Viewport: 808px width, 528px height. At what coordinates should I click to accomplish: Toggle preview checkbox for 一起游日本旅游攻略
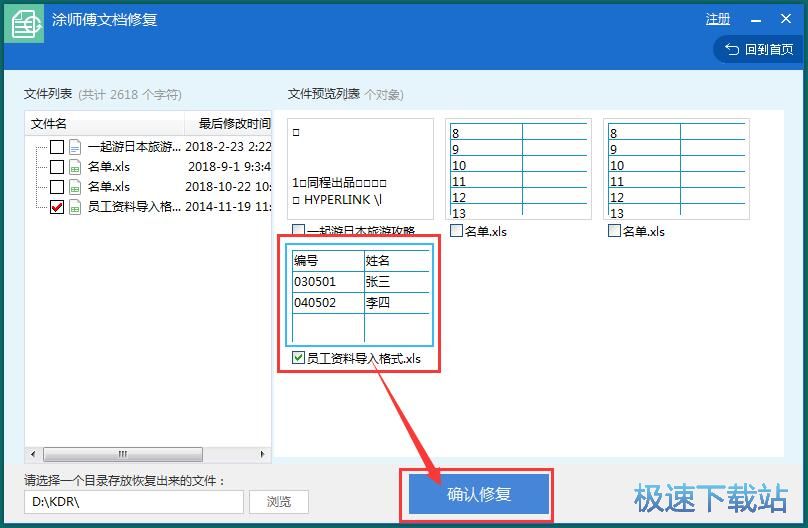click(298, 230)
